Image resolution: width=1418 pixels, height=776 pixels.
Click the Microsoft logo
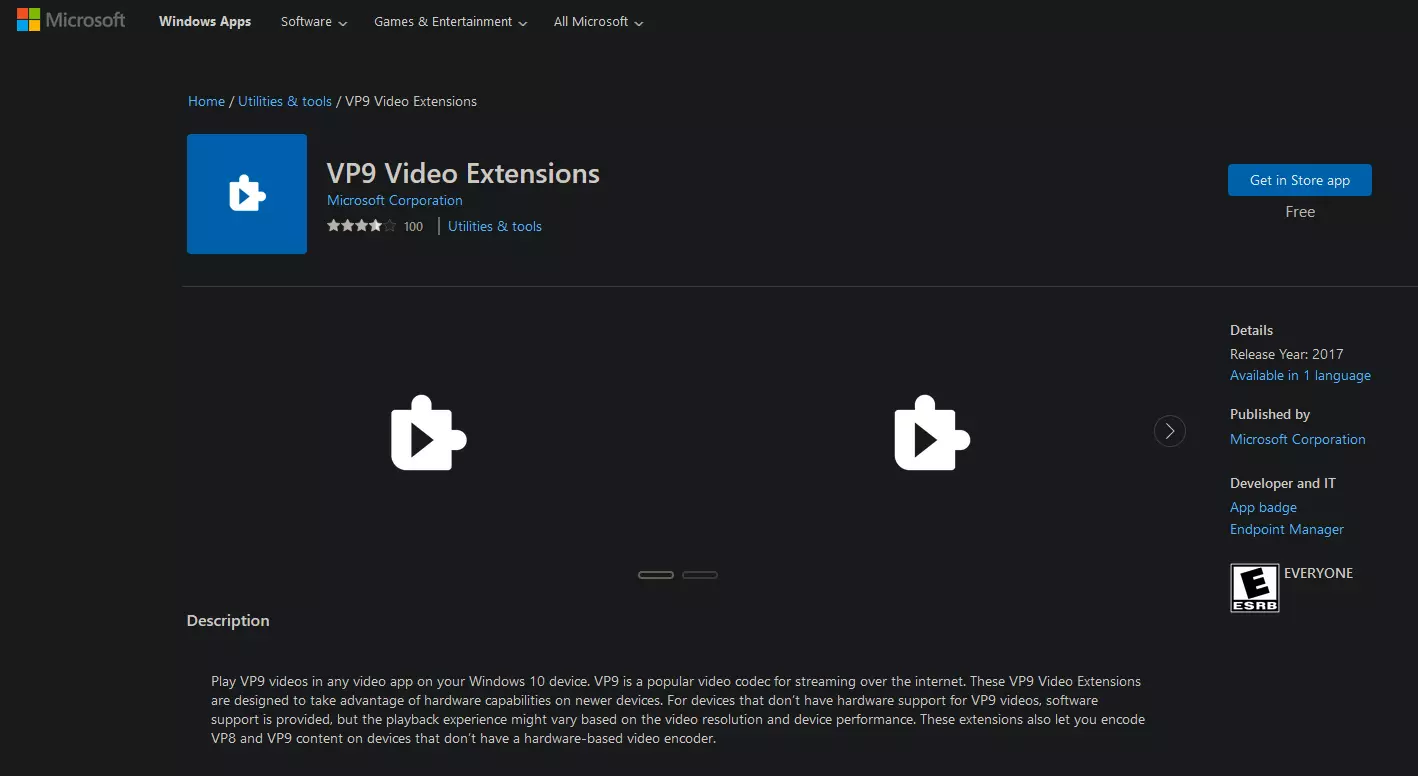(x=71, y=20)
